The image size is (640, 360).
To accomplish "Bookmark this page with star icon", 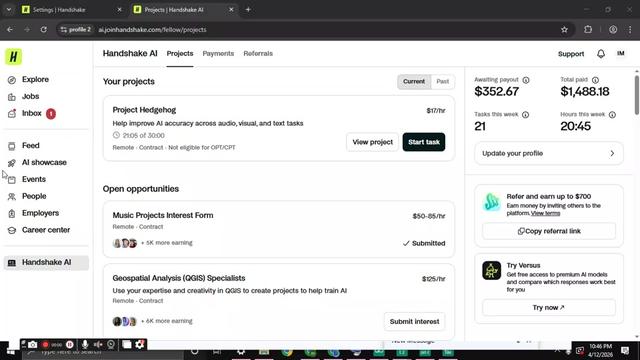I will 564,29.
